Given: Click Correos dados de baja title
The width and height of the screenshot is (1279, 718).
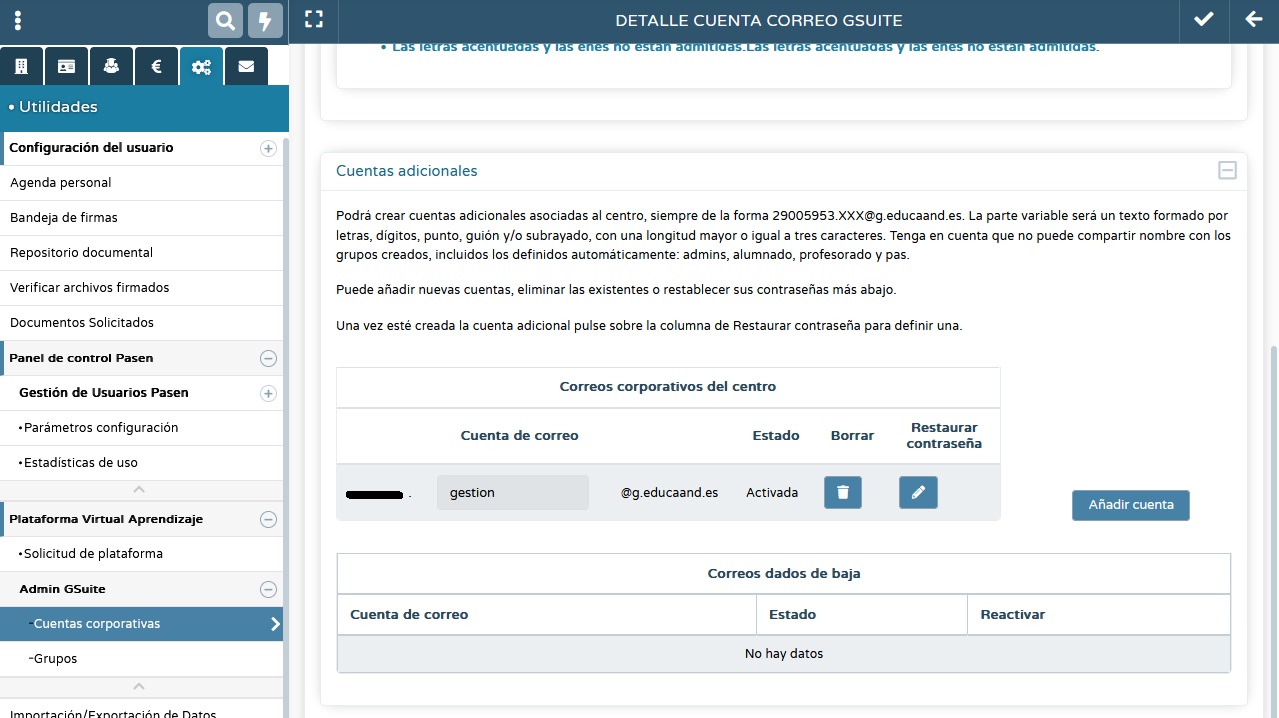Looking at the screenshot, I should pos(784,574).
